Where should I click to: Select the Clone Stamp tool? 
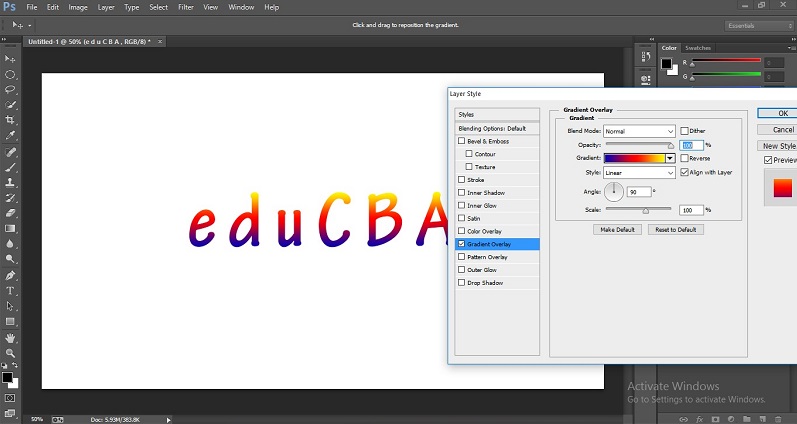point(10,183)
